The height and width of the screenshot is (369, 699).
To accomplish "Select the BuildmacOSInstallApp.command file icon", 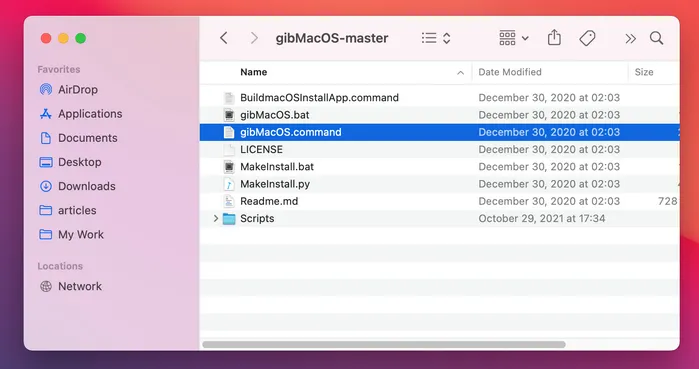I will (x=229, y=98).
